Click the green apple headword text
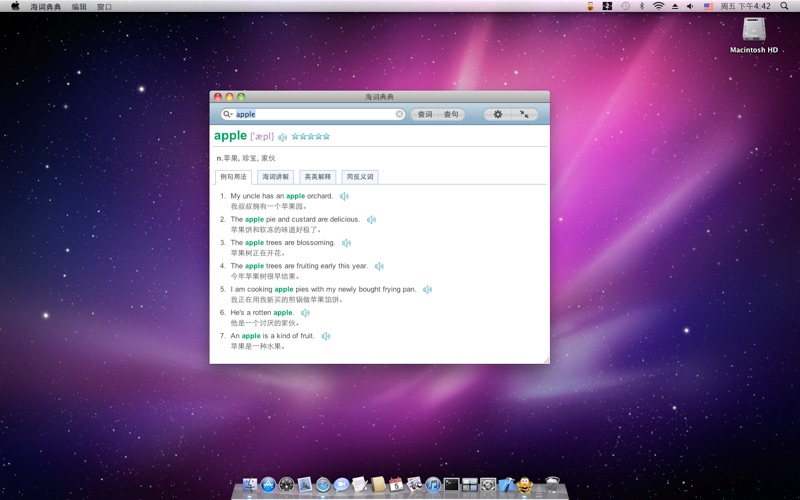The image size is (800, 500). [231, 136]
